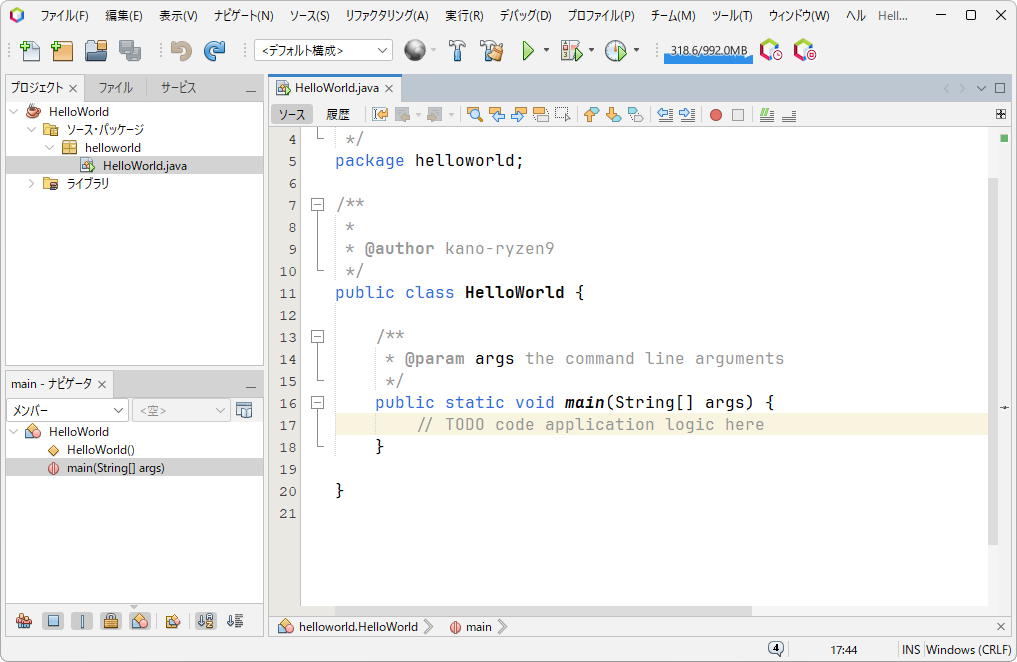The height and width of the screenshot is (662, 1017).
Task: Click the Open Project toolbar icon
Action: coord(96,51)
